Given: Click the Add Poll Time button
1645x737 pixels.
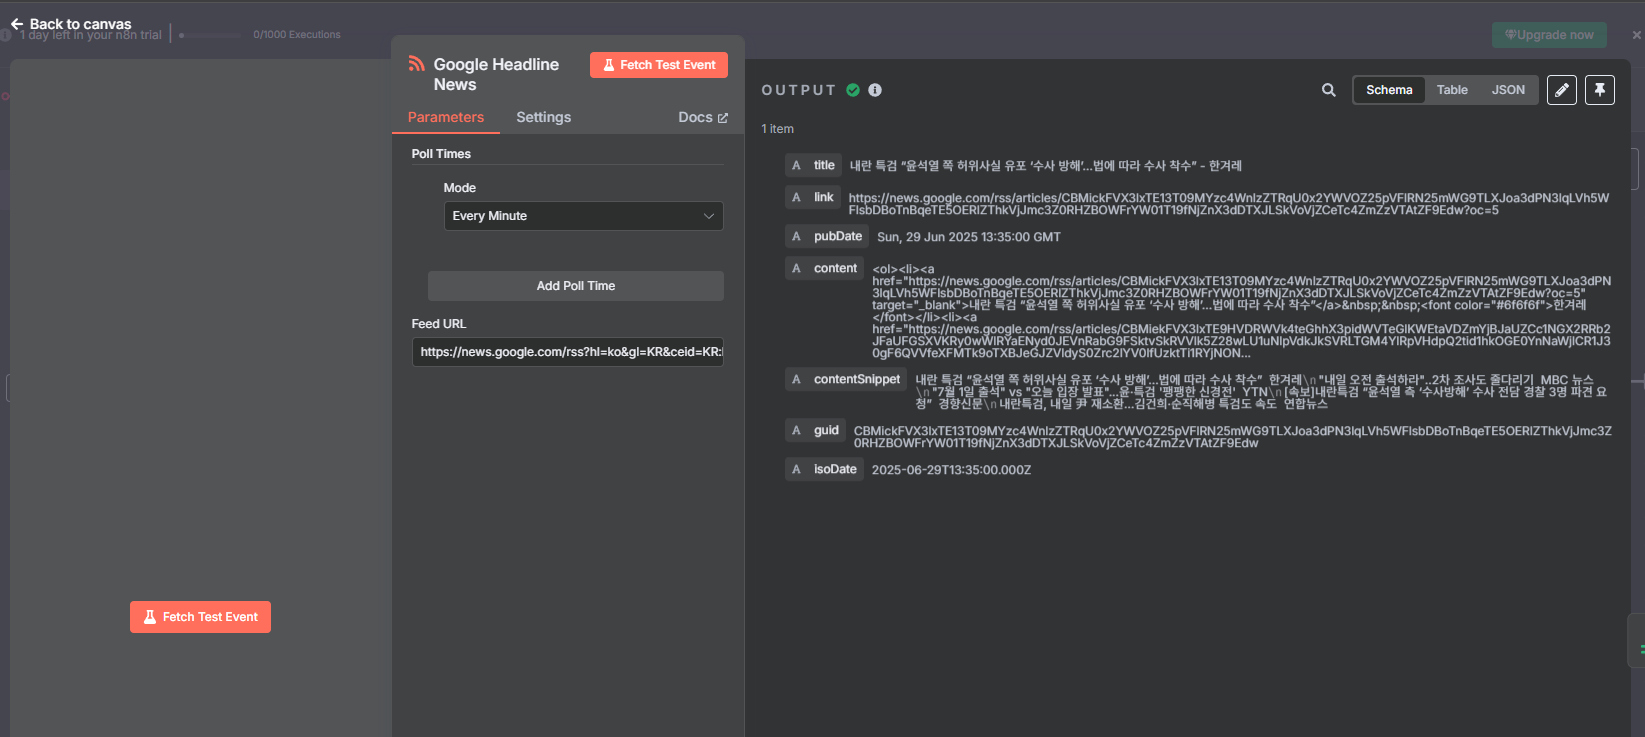Looking at the screenshot, I should 576,286.
